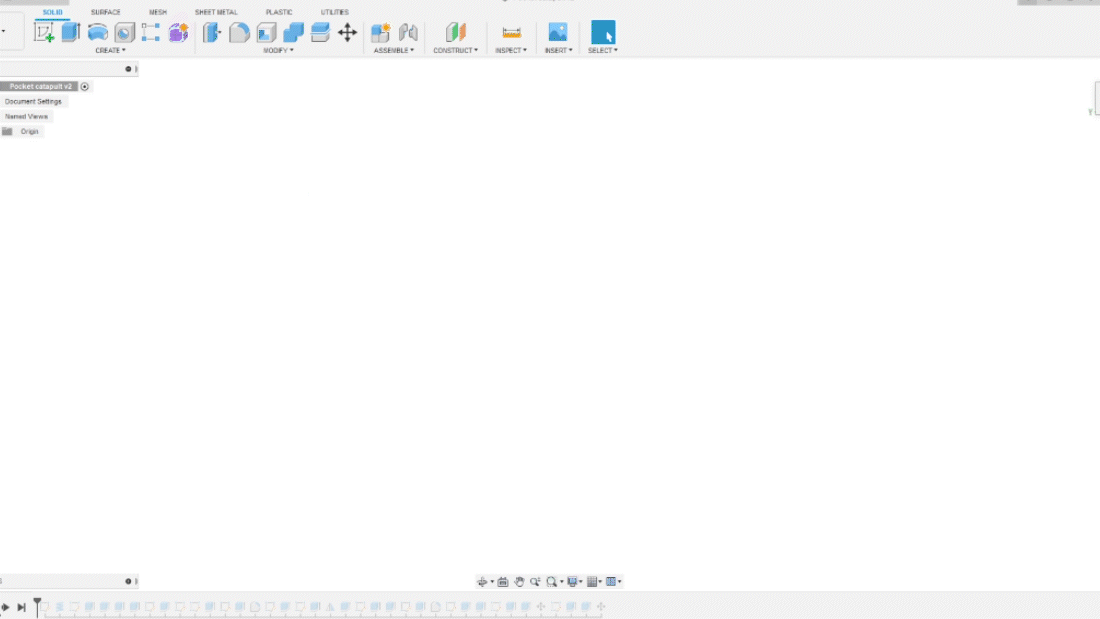The height and width of the screenshot is (619, 1100).
Task: Open the Viewports dropdown arrow
Action: click(x=619, y=582)
